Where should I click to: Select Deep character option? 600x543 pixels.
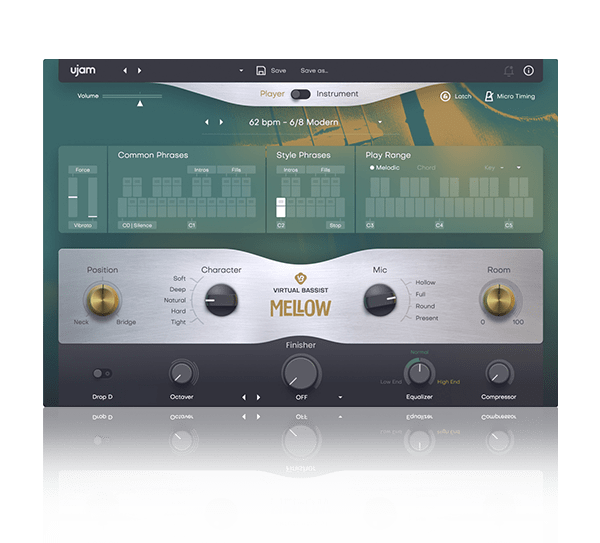pyautogui.click(x=178, y=290)
